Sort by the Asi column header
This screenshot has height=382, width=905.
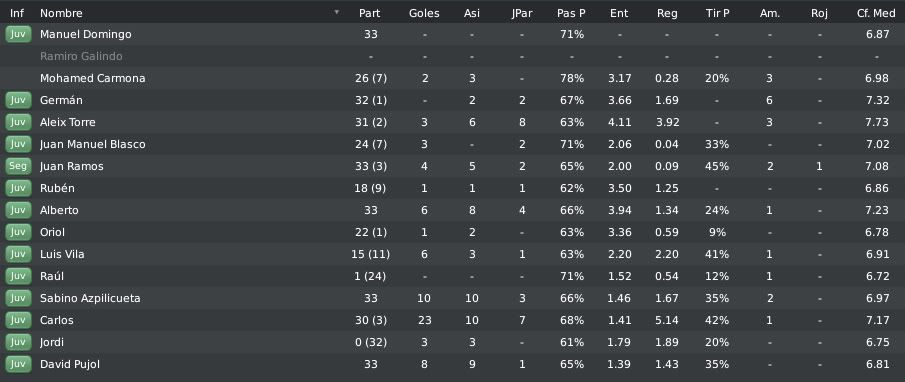(x=472, y=13)
